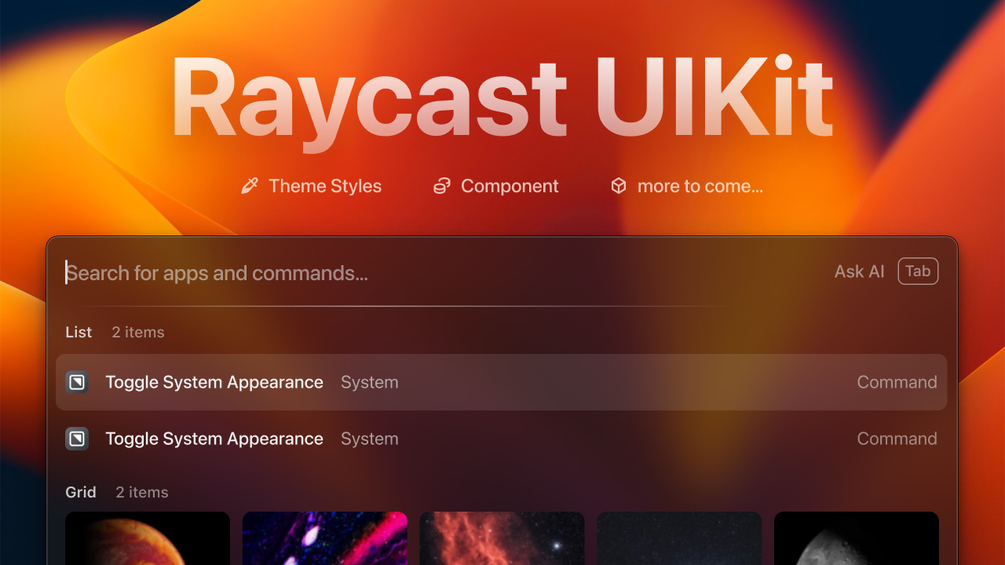Open the gray moon grid thumbnail

click(856, 538)
